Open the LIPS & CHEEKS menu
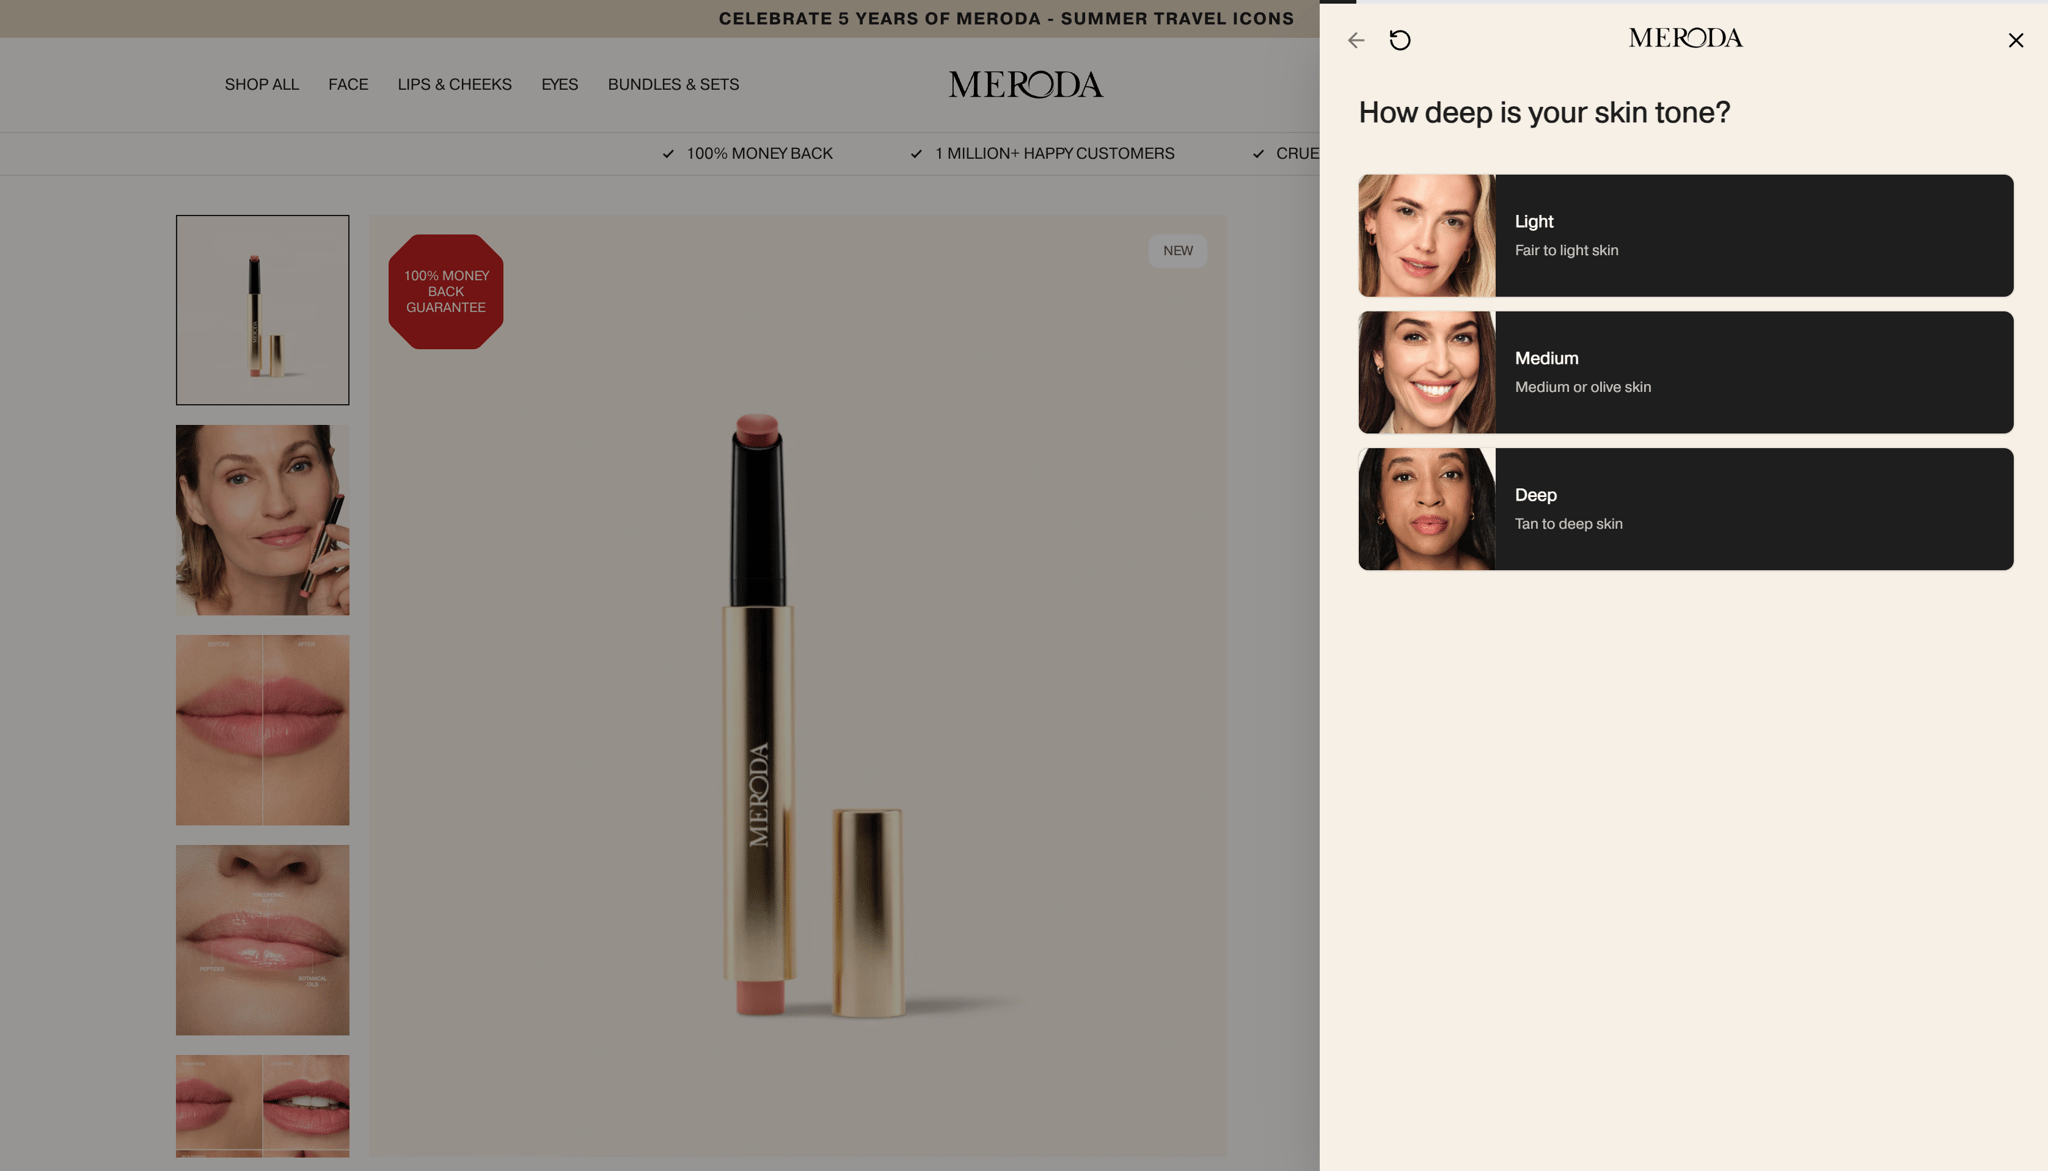 455,85
